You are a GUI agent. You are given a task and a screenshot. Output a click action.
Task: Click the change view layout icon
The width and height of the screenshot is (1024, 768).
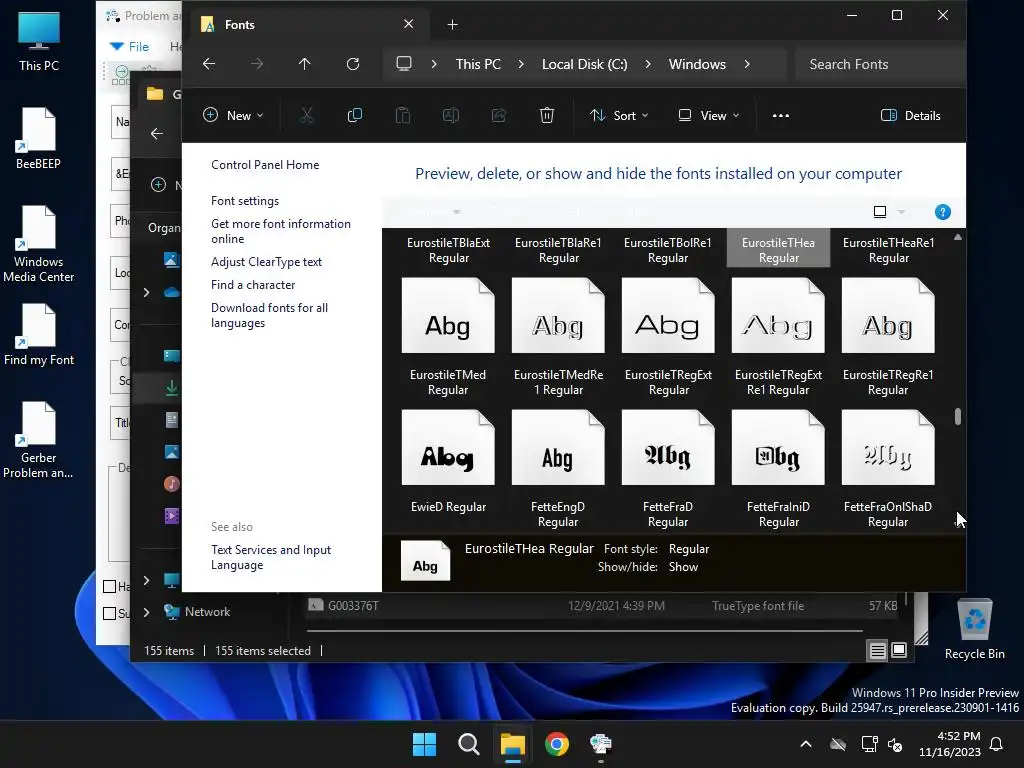[880, 212]
